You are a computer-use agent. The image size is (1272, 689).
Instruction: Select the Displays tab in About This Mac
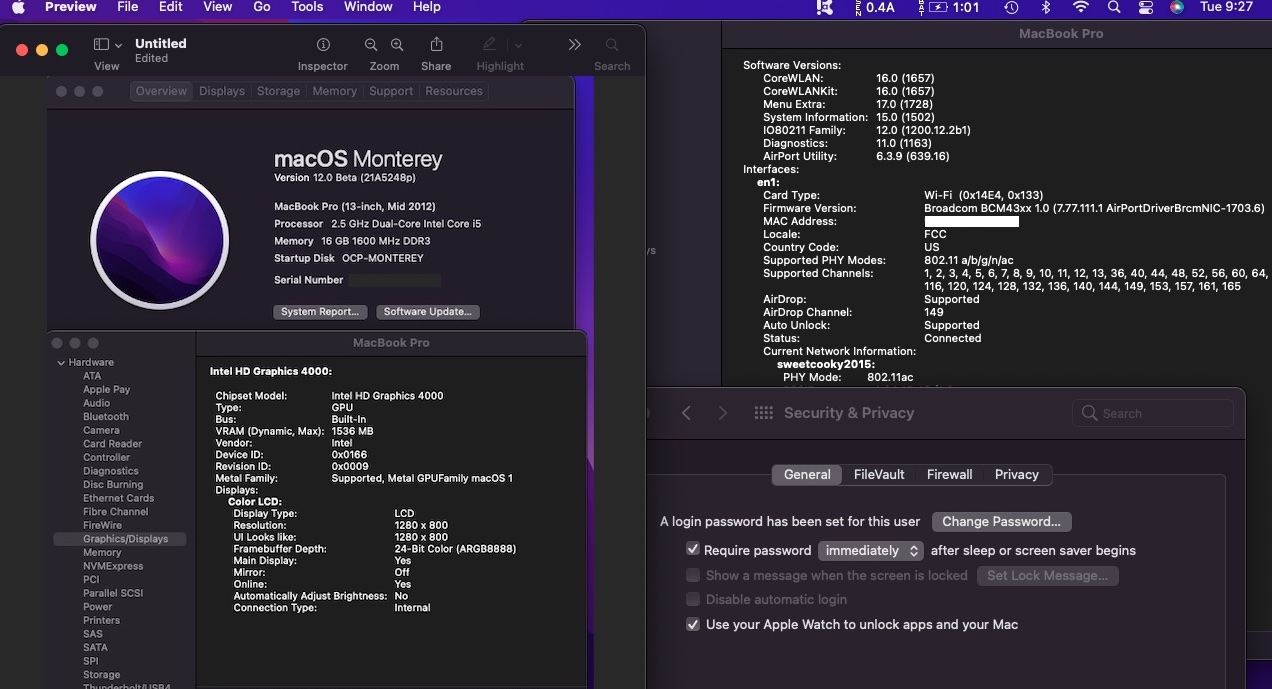222,91
